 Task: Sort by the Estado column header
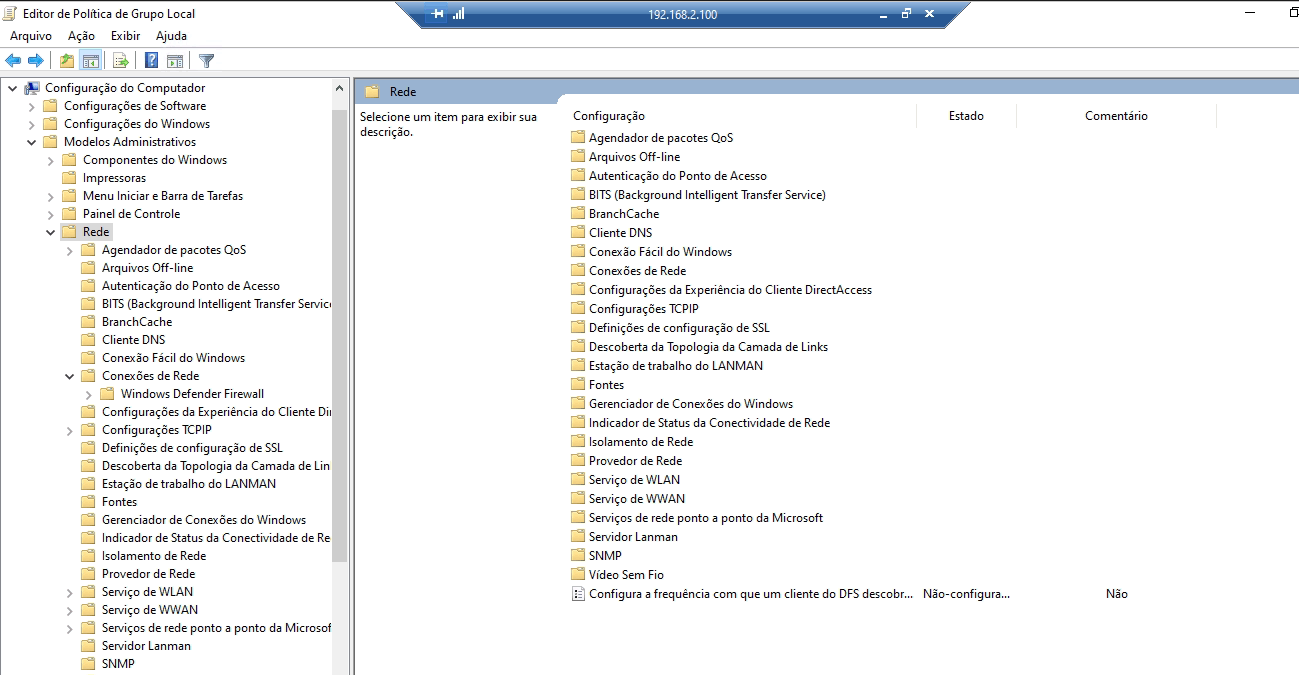[966, 116]
